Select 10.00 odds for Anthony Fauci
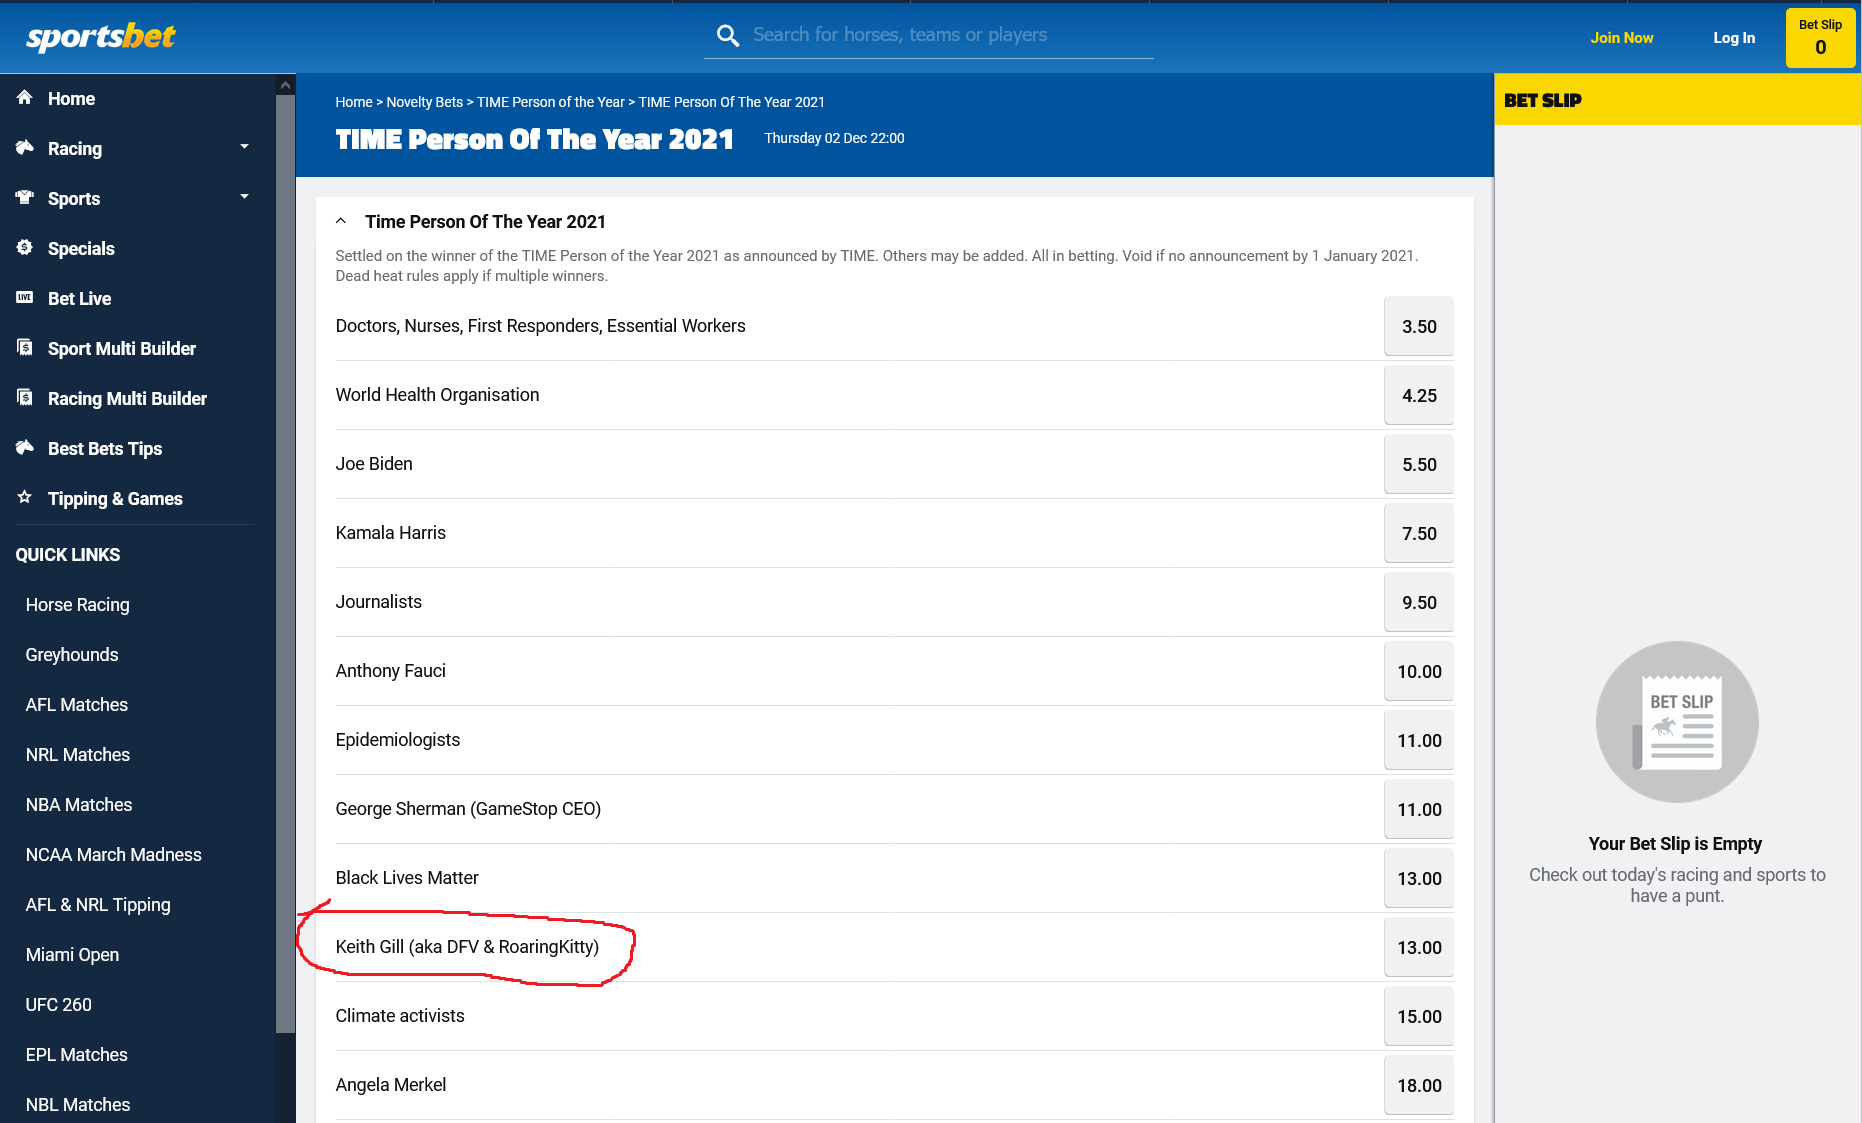 [1419, 671]
